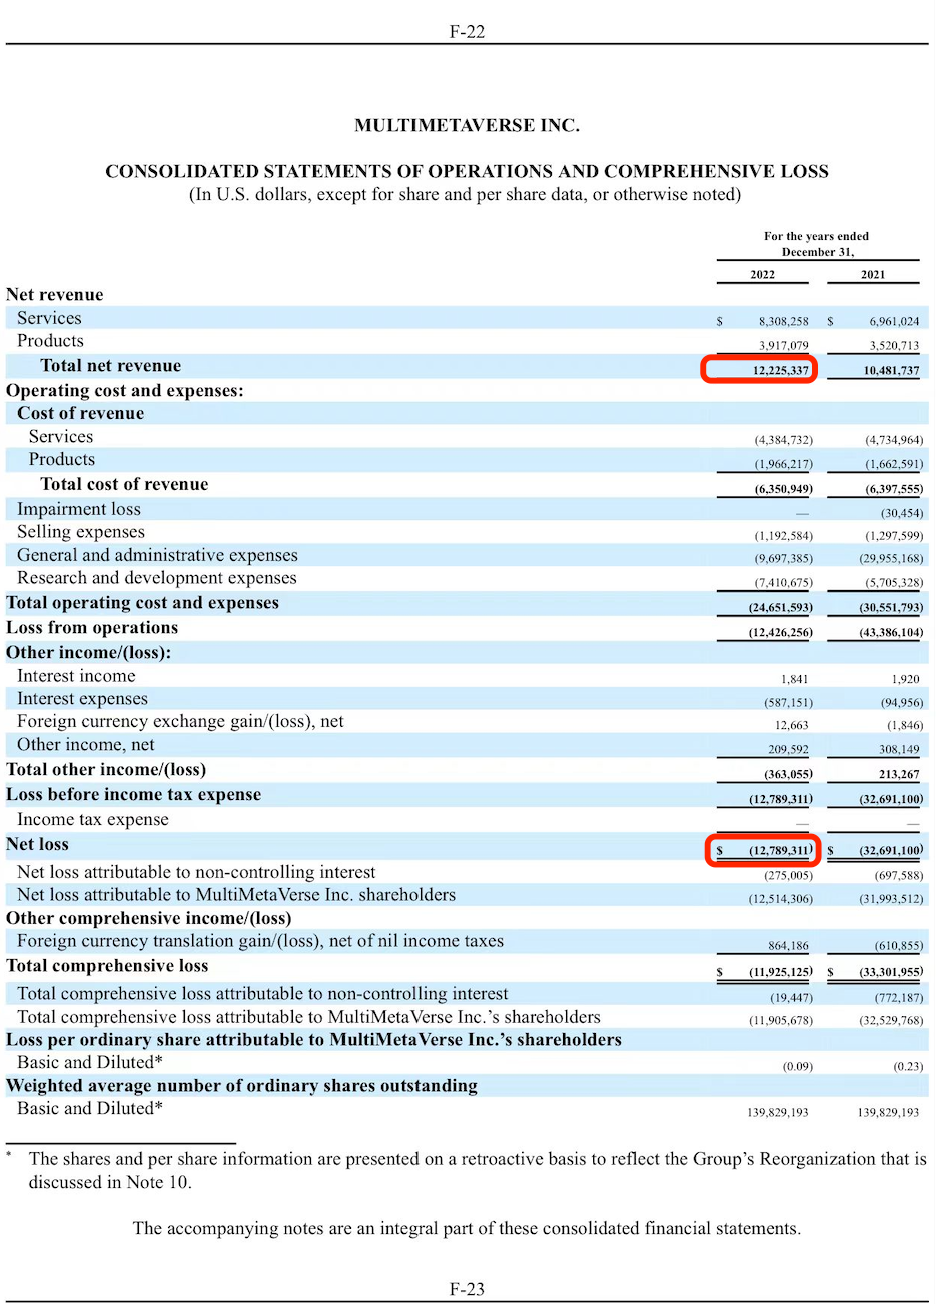Click the 2022 Total comprehensive loss value
The height and width of the screenshot is (1304, 936).
point(781,971)
